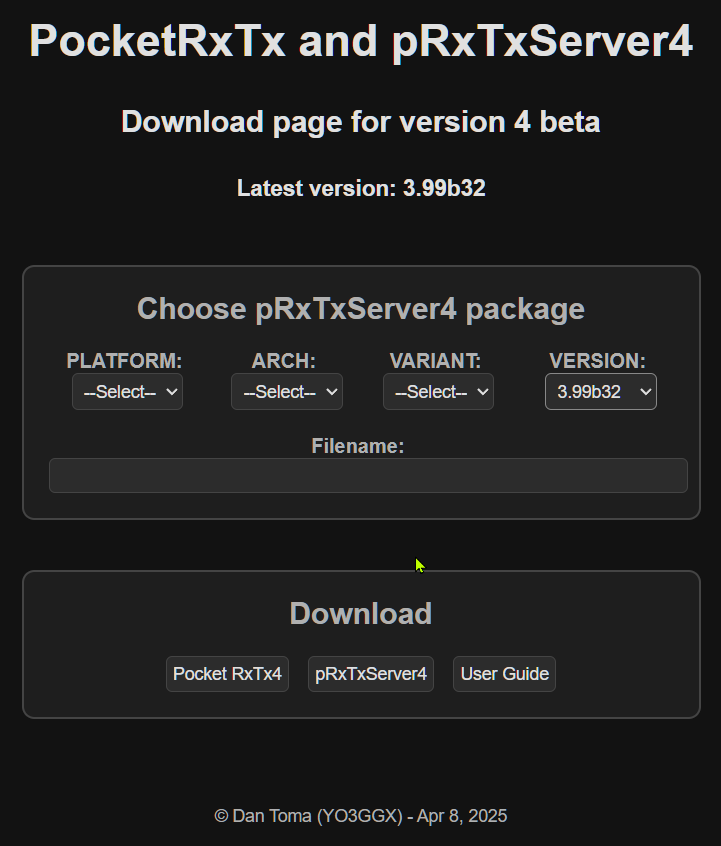Image resolution: width=721 pixels, height=846 pixels.
Task: Click the VARIANT field label
Action: [435, 361]
